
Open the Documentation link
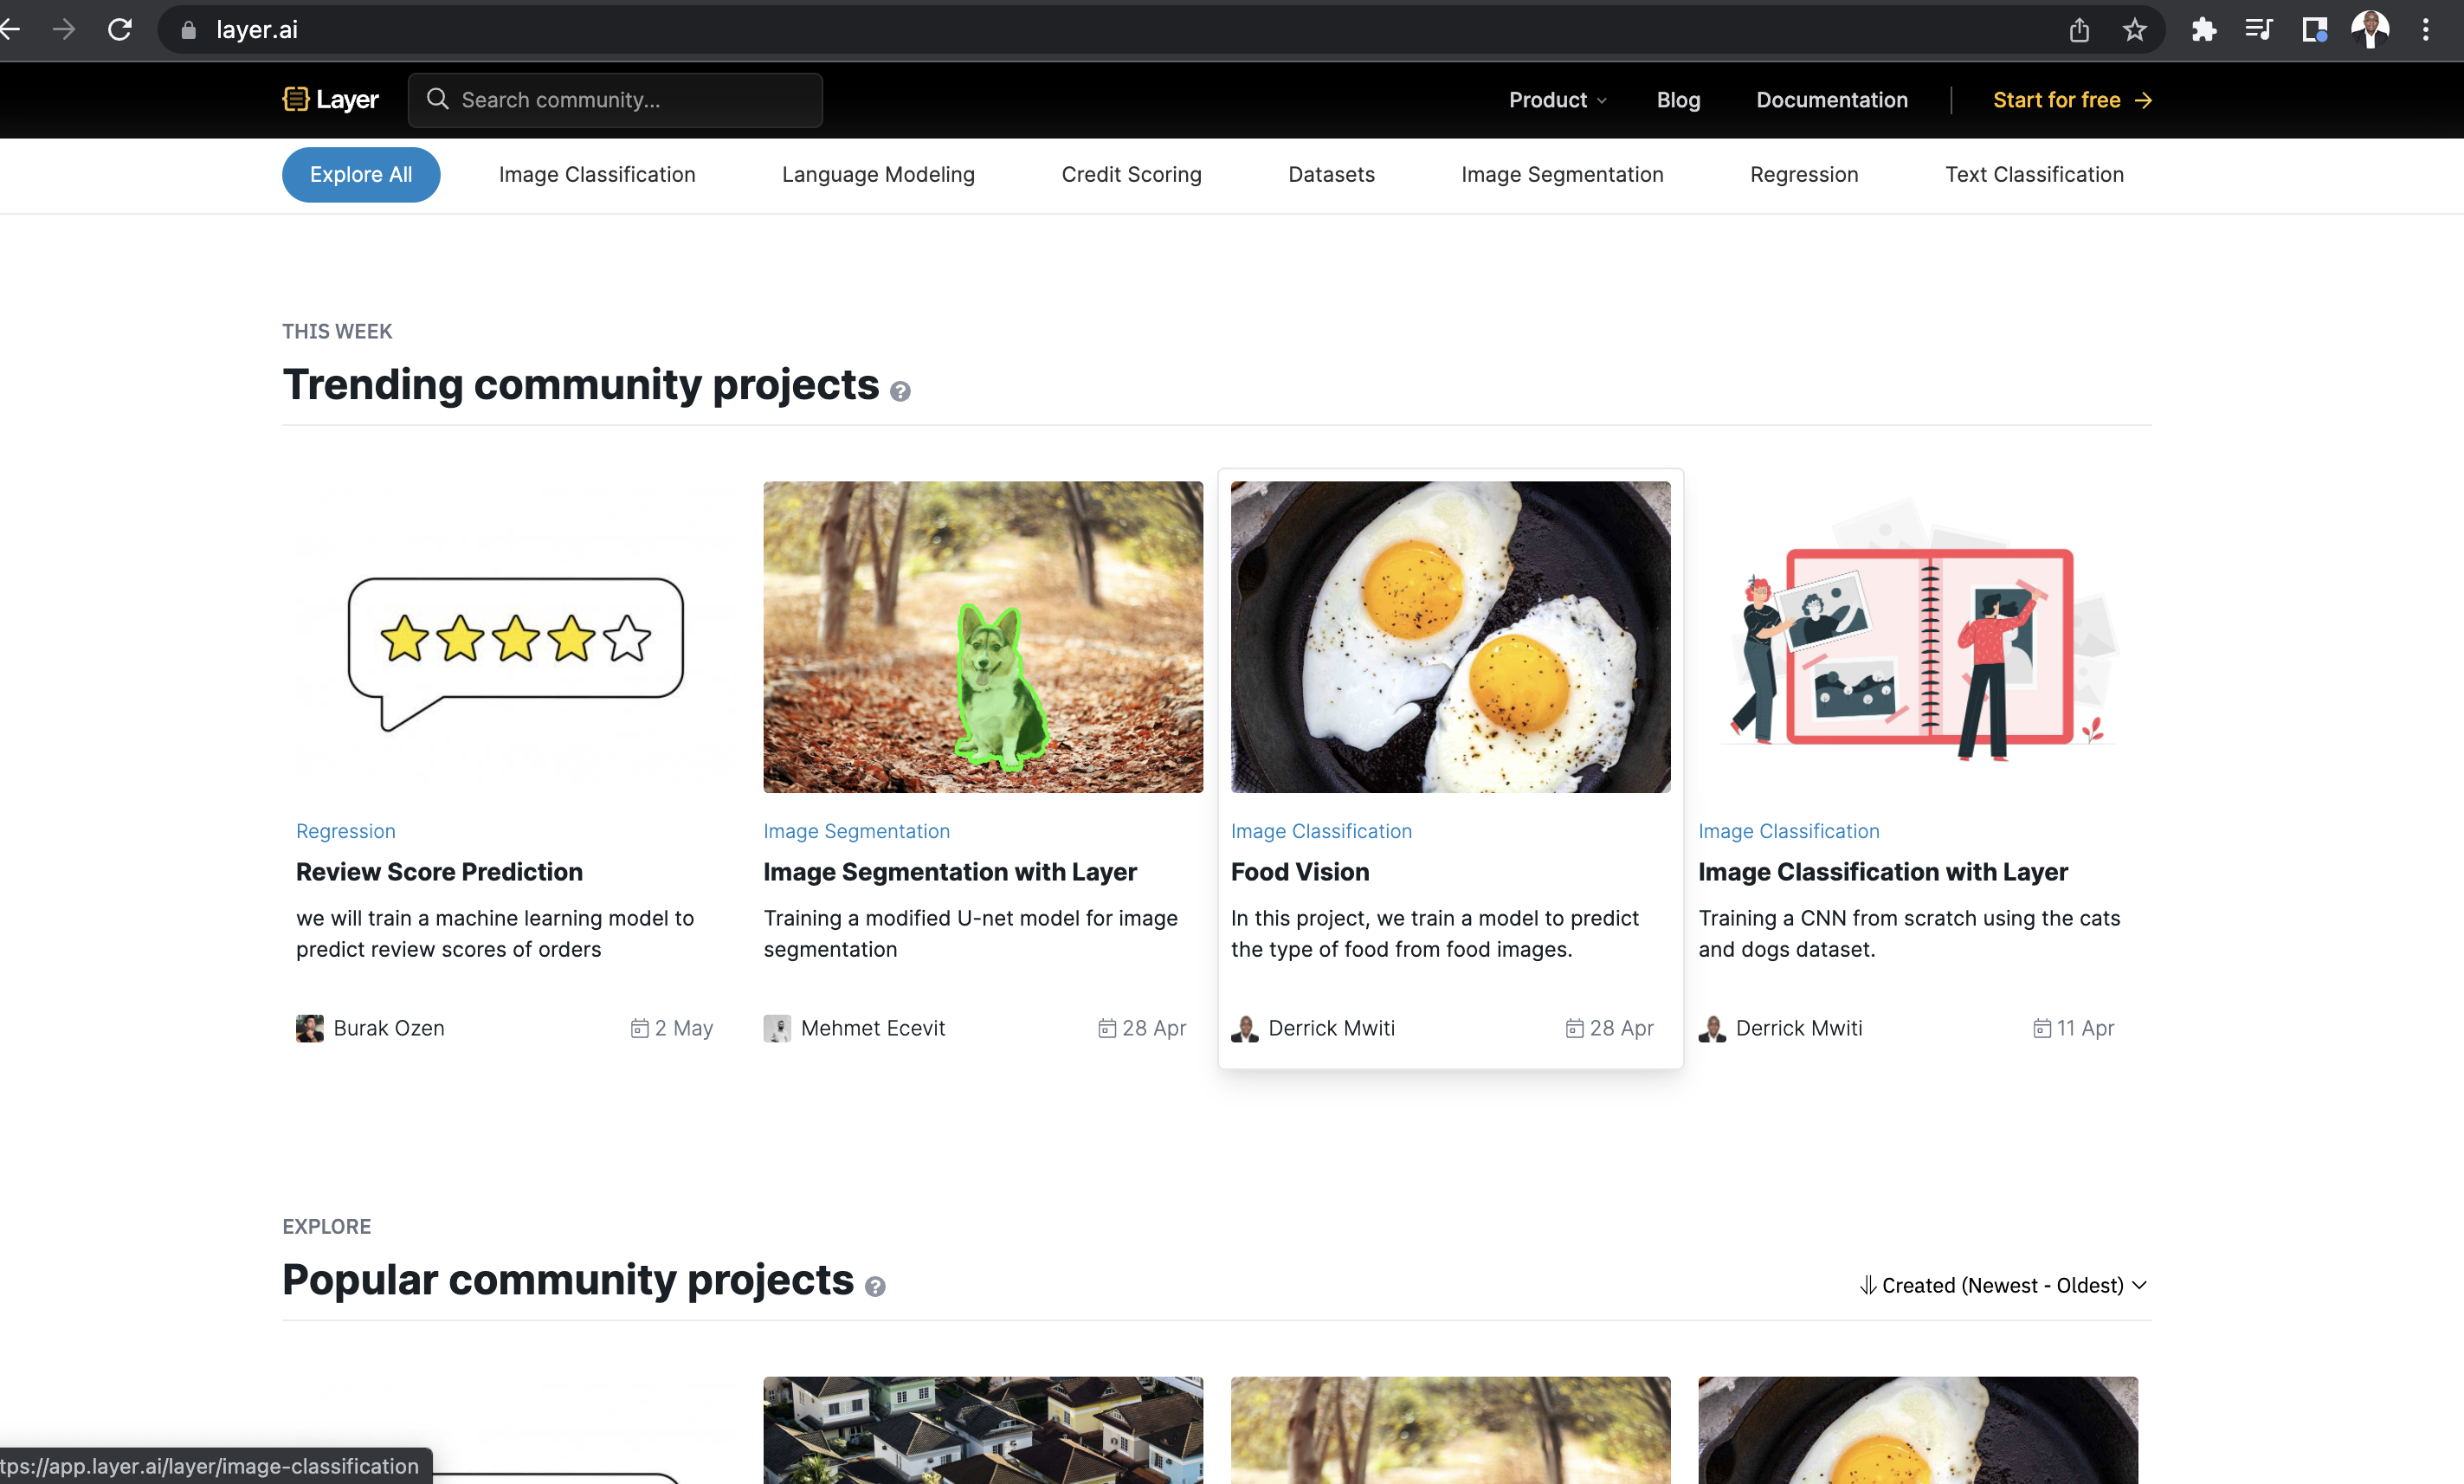click(1832, 100)
